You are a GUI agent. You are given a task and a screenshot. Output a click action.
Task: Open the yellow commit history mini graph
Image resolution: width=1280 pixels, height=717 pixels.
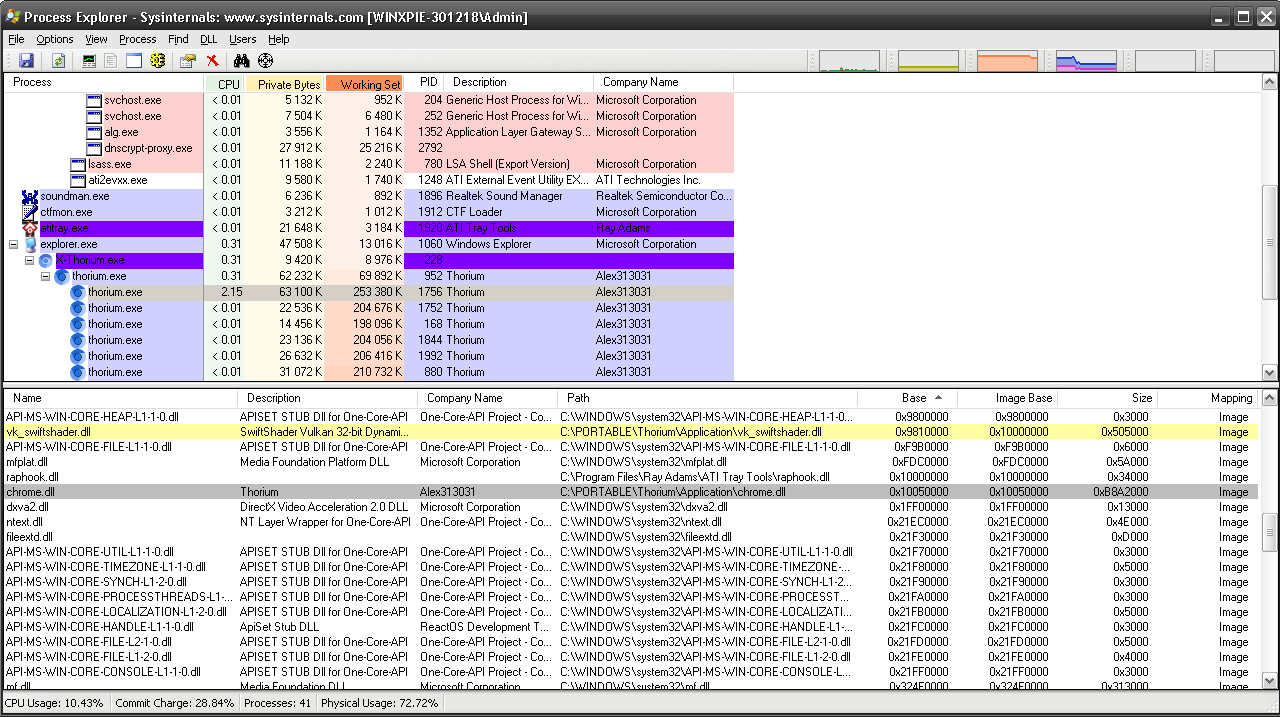click(928, 61)
